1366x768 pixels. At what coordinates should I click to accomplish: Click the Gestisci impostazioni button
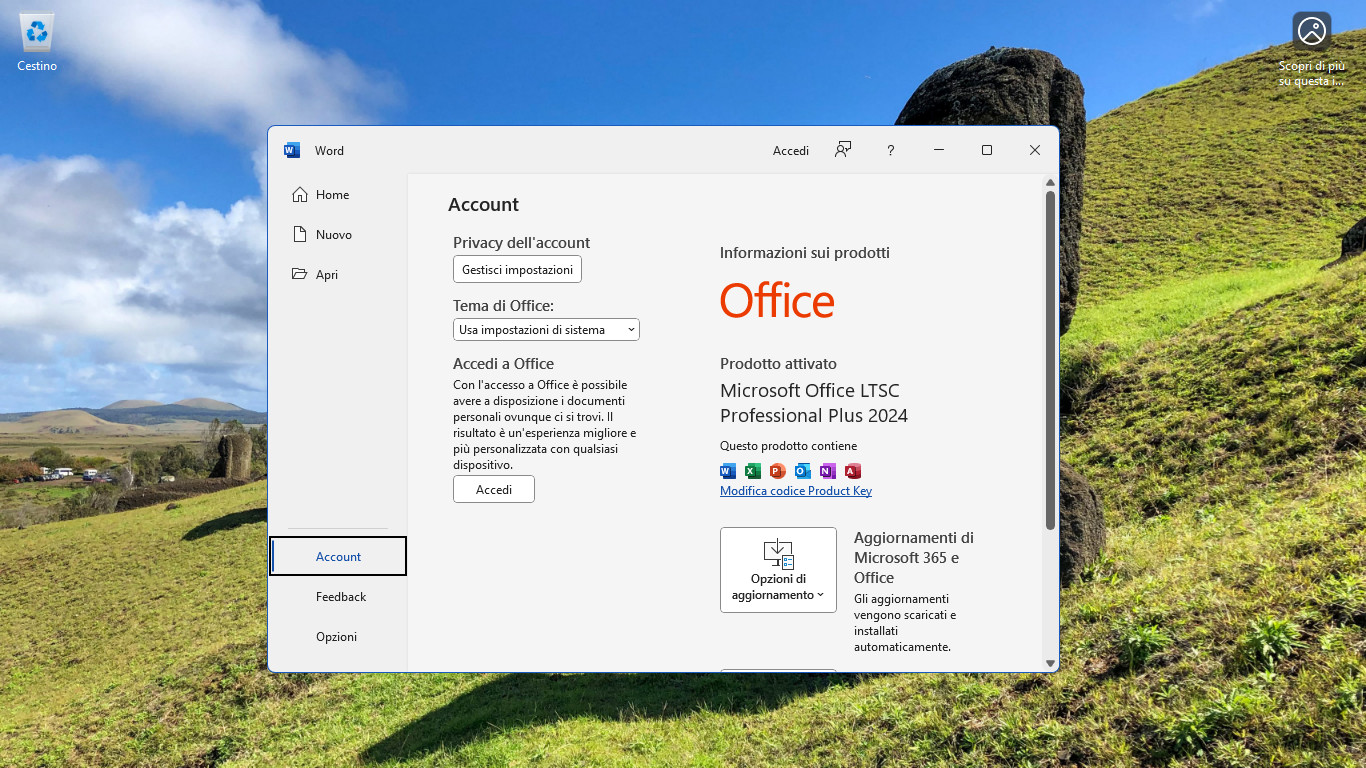point(517,270)
